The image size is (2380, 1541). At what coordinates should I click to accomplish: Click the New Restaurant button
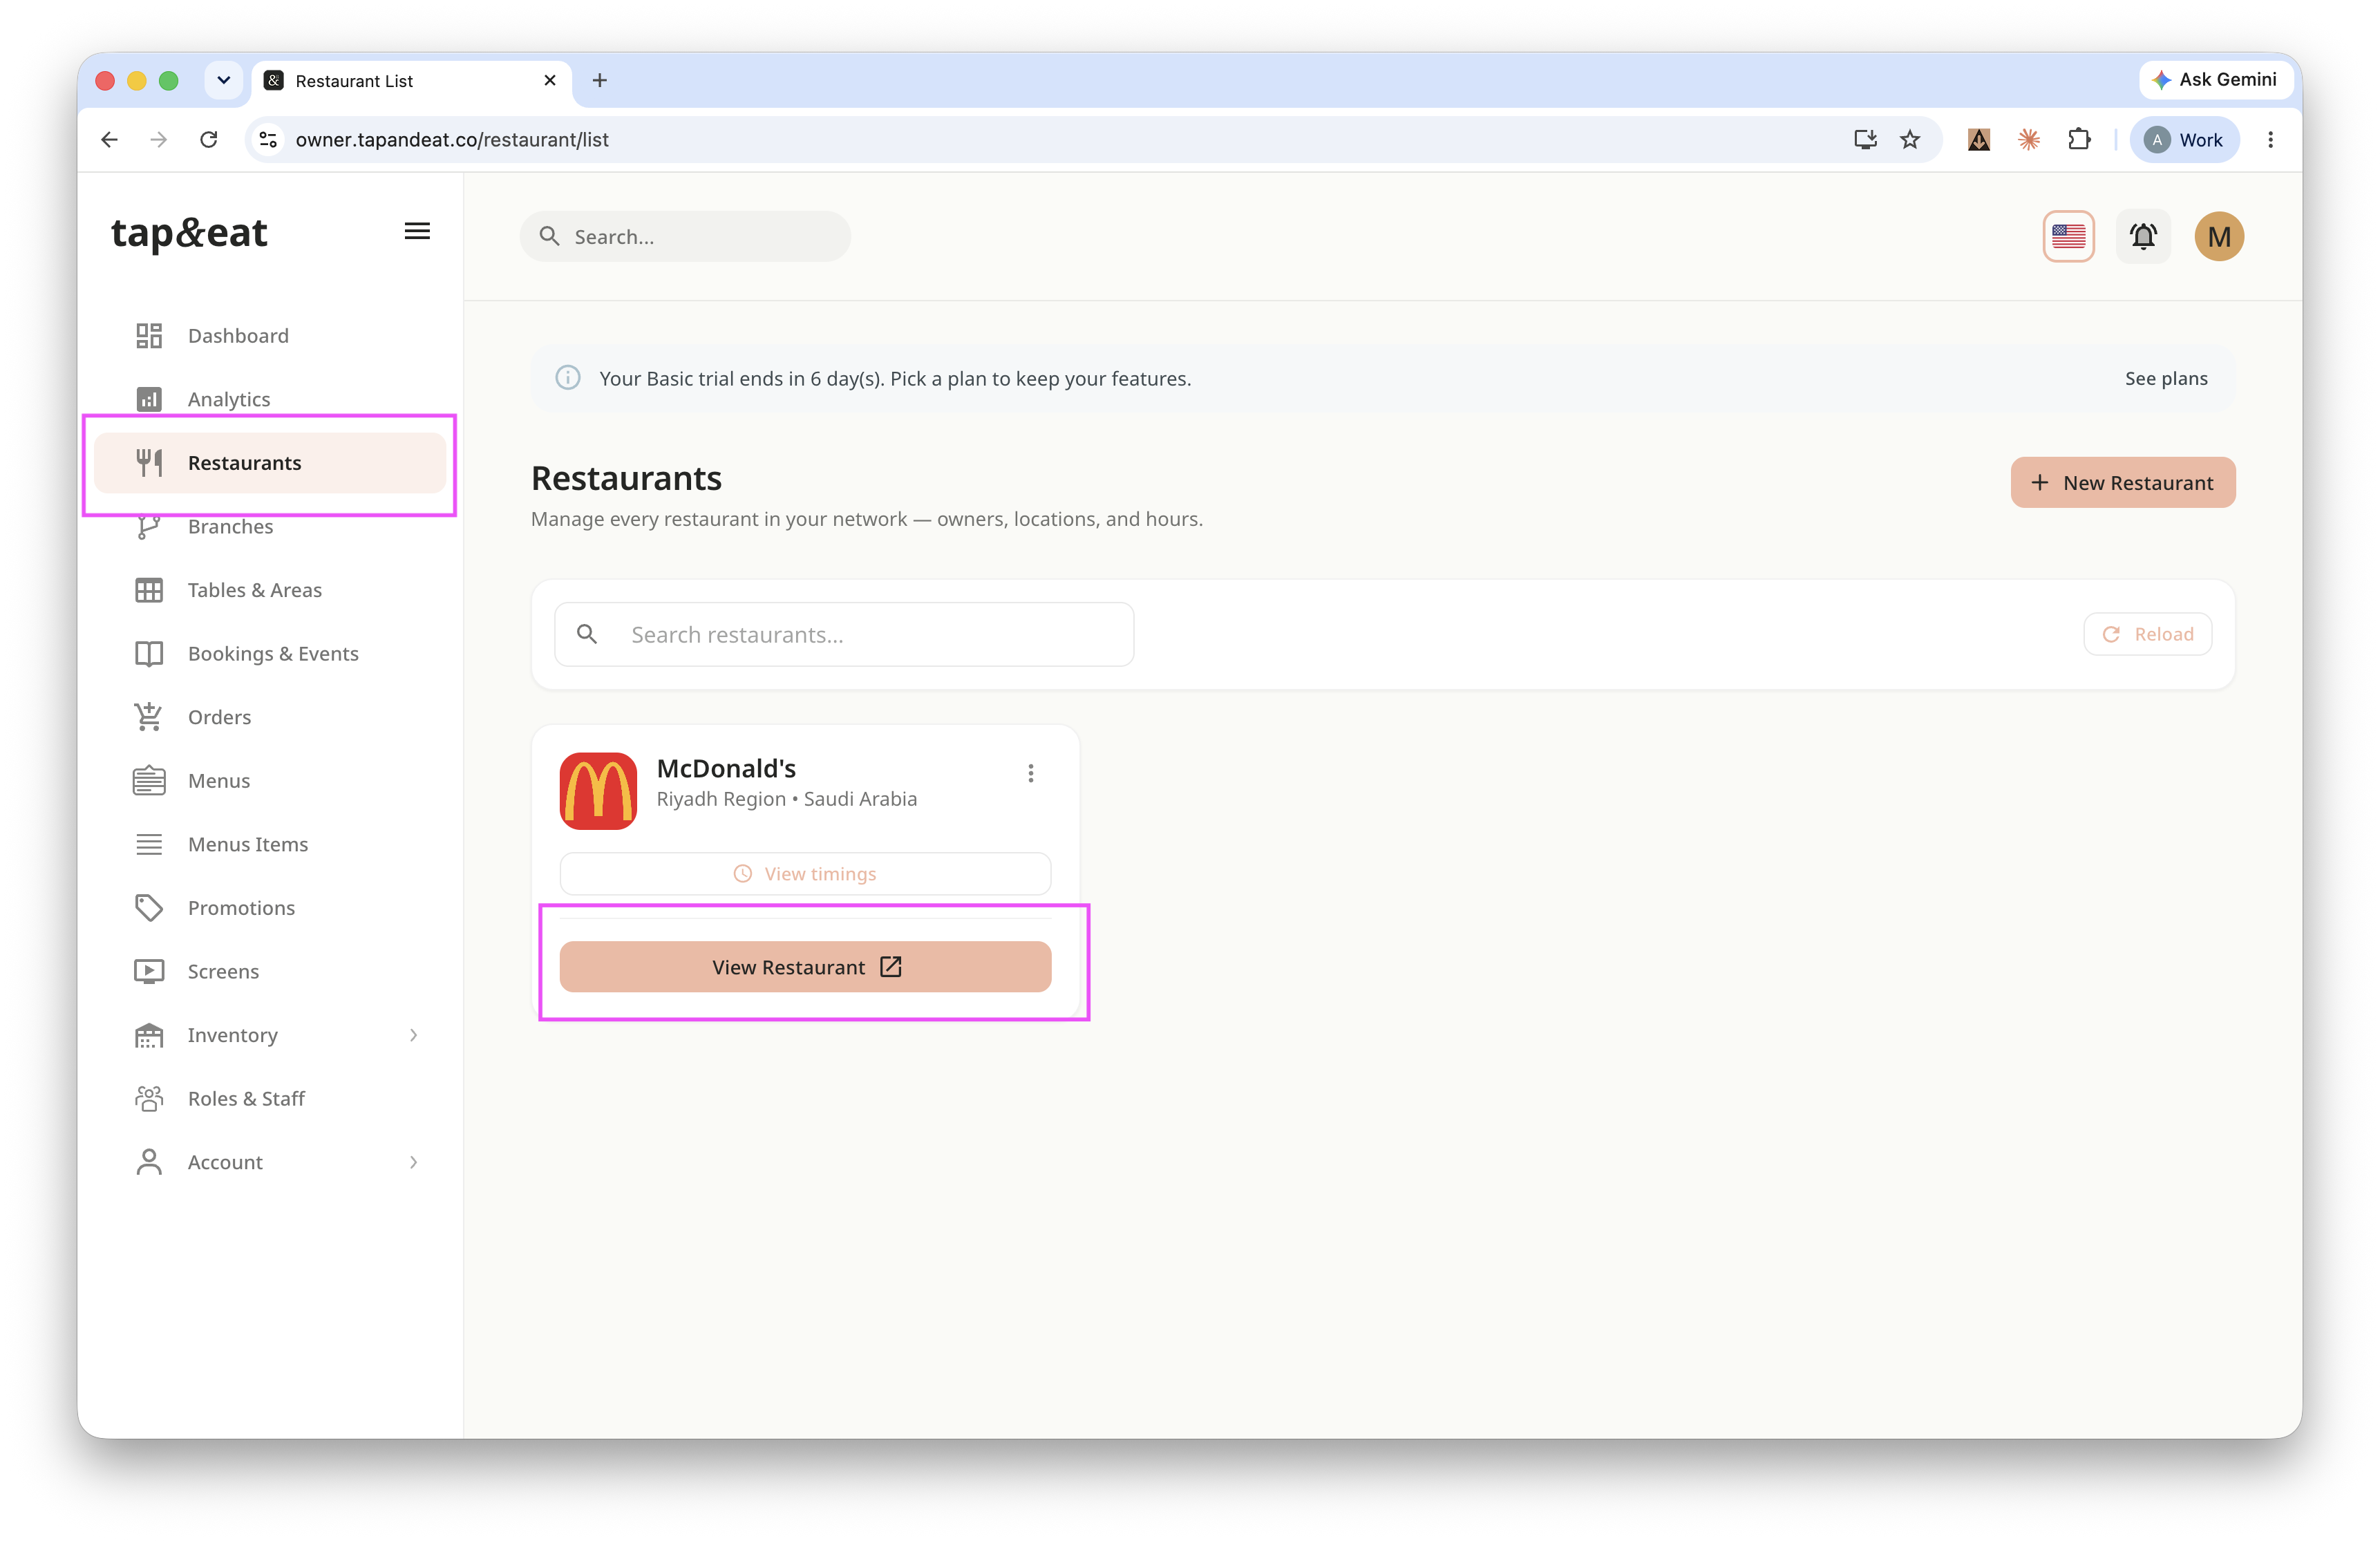[2123, 483]
